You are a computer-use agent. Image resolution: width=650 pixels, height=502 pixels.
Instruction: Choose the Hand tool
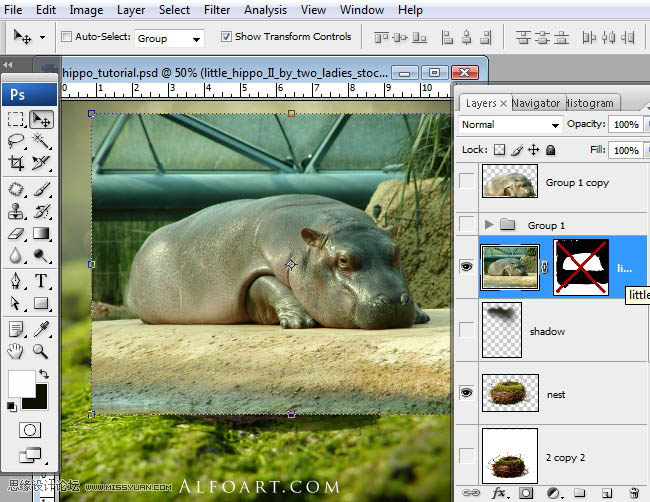coord(16,351)
